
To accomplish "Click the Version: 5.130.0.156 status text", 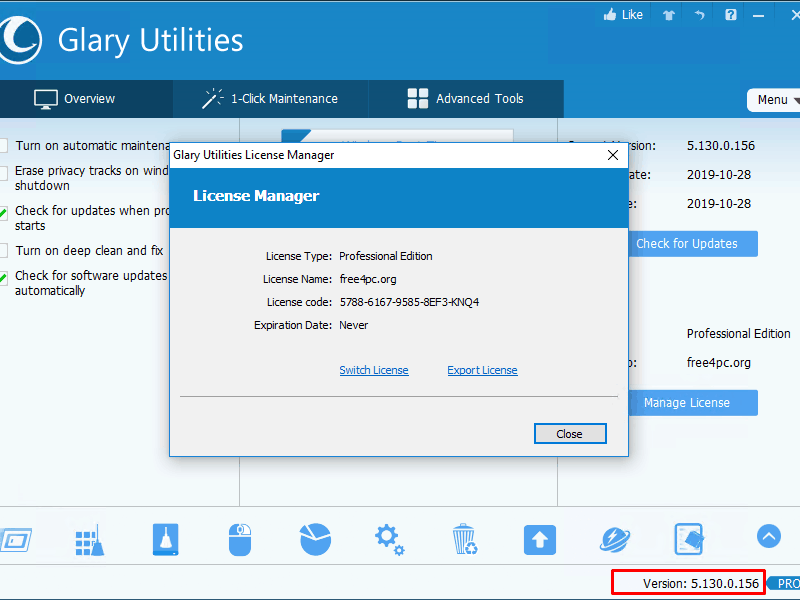I will click(x=701, y=584).
